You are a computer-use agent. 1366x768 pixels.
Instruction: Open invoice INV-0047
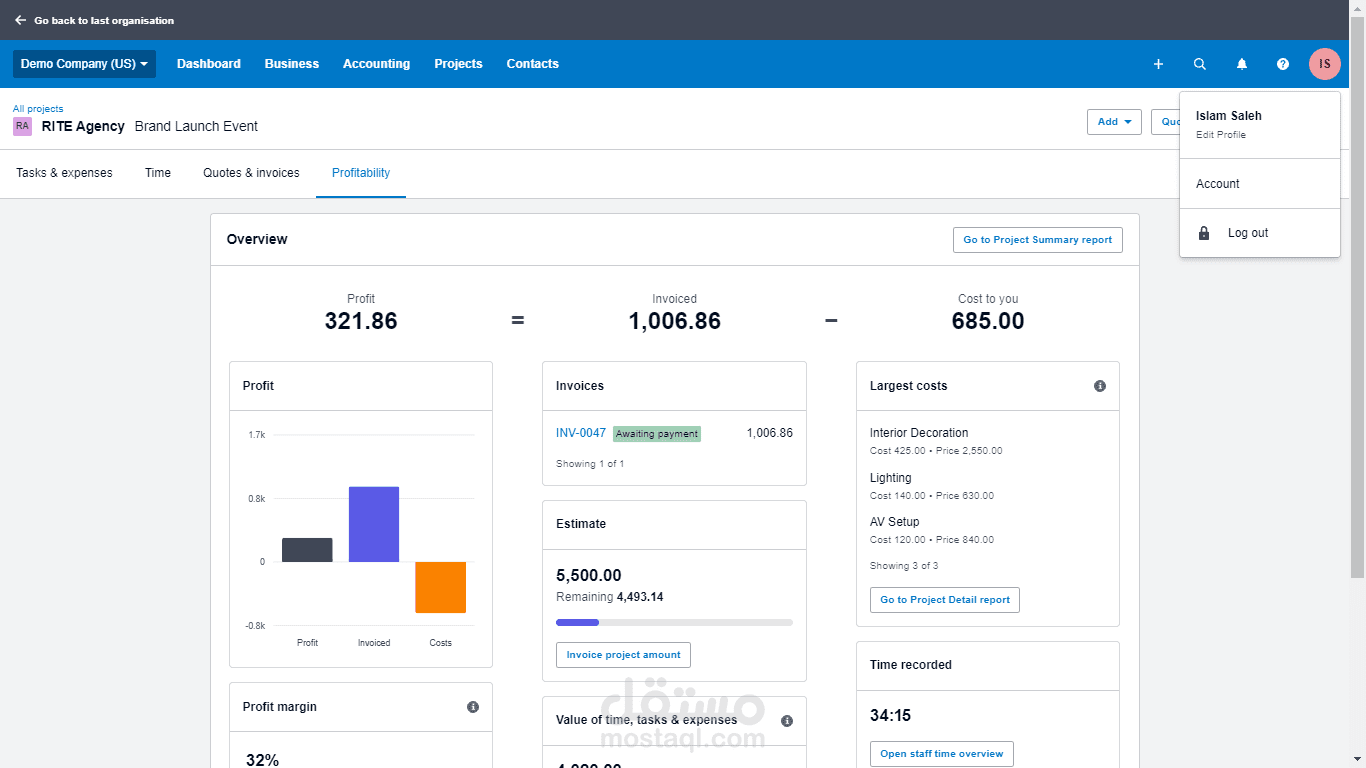580,433
